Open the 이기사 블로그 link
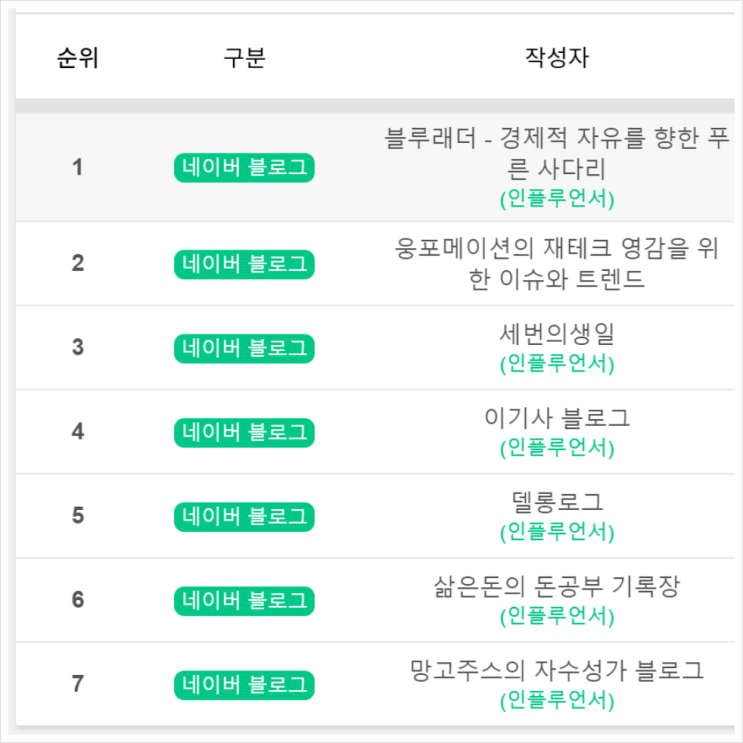743x743 pixels. (556, 417)
